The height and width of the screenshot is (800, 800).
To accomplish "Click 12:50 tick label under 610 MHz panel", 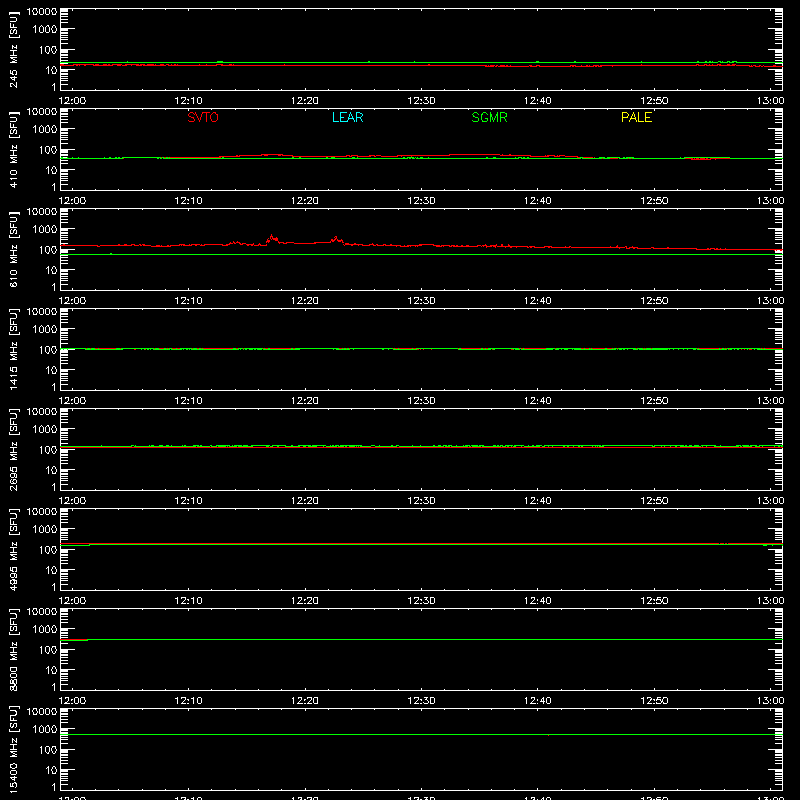I will click(654, 301).
